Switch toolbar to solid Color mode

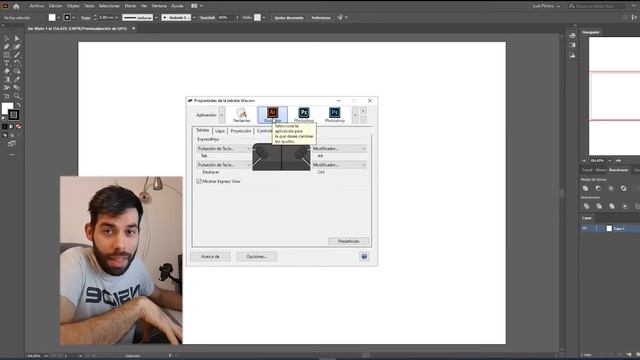5,127
